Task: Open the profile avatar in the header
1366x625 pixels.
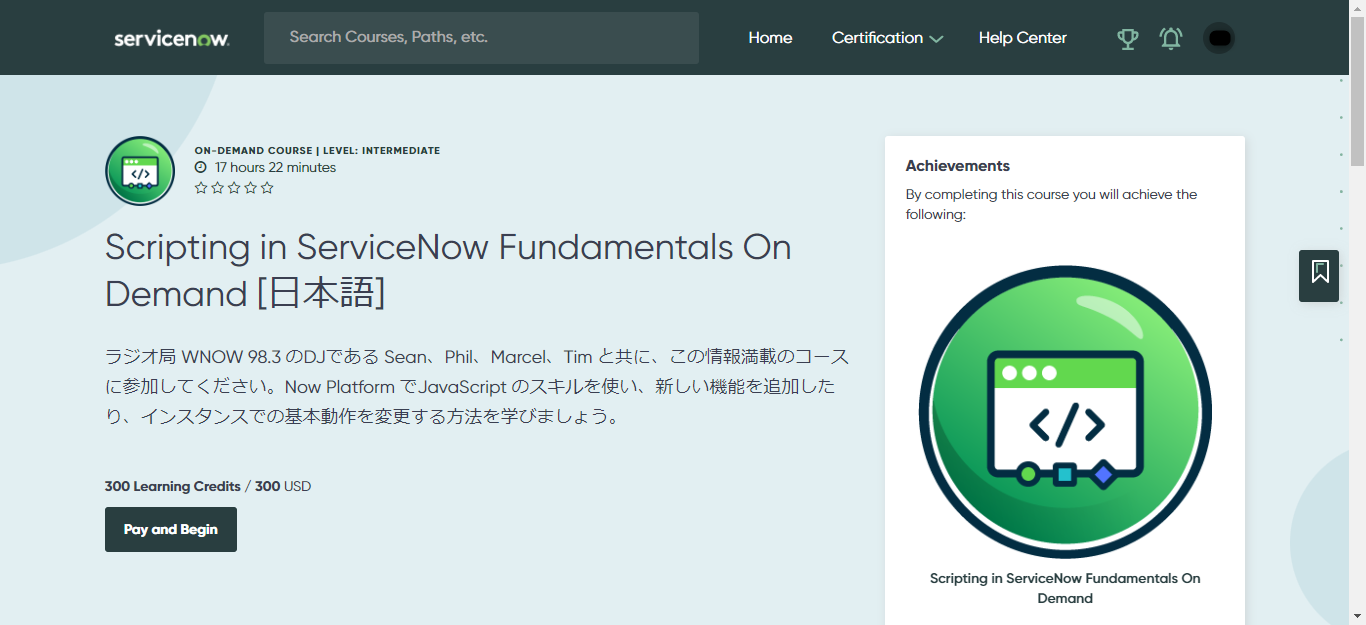Action: (x=1218, y=37)
